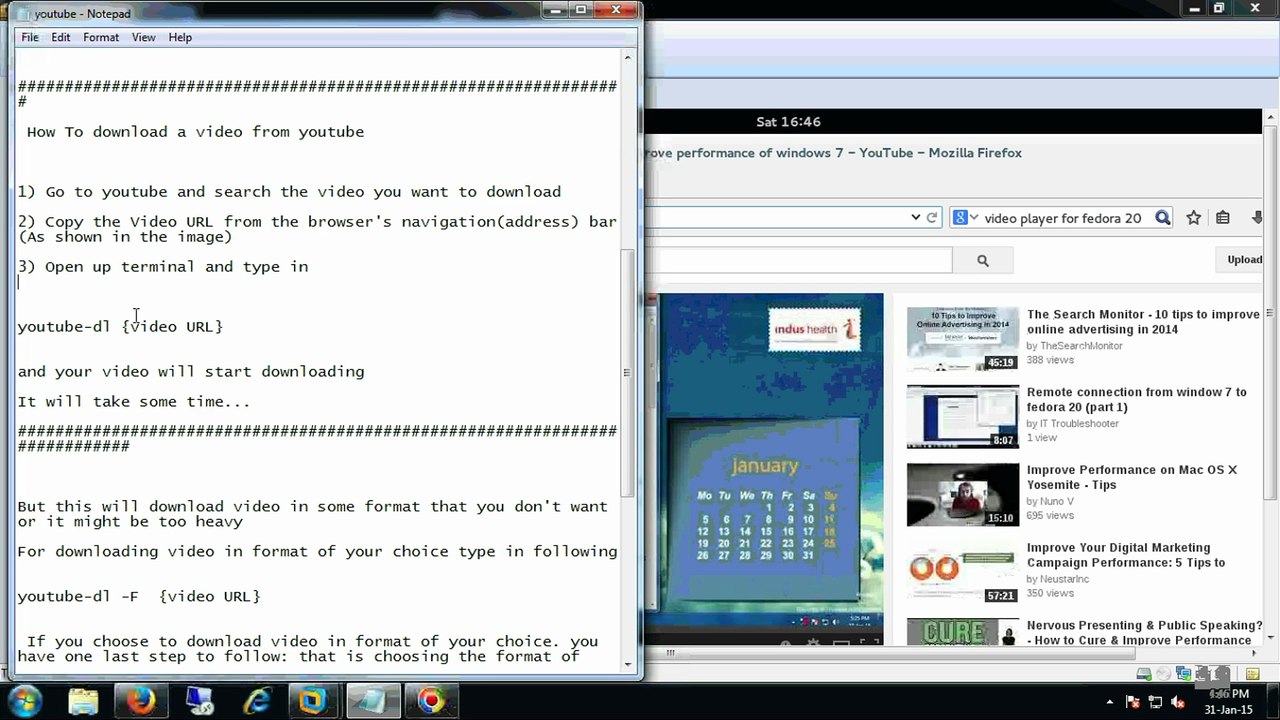Click the muted volume tray icon
The height and width of the screenshot is (720, 1280).
click(1177, 702)
